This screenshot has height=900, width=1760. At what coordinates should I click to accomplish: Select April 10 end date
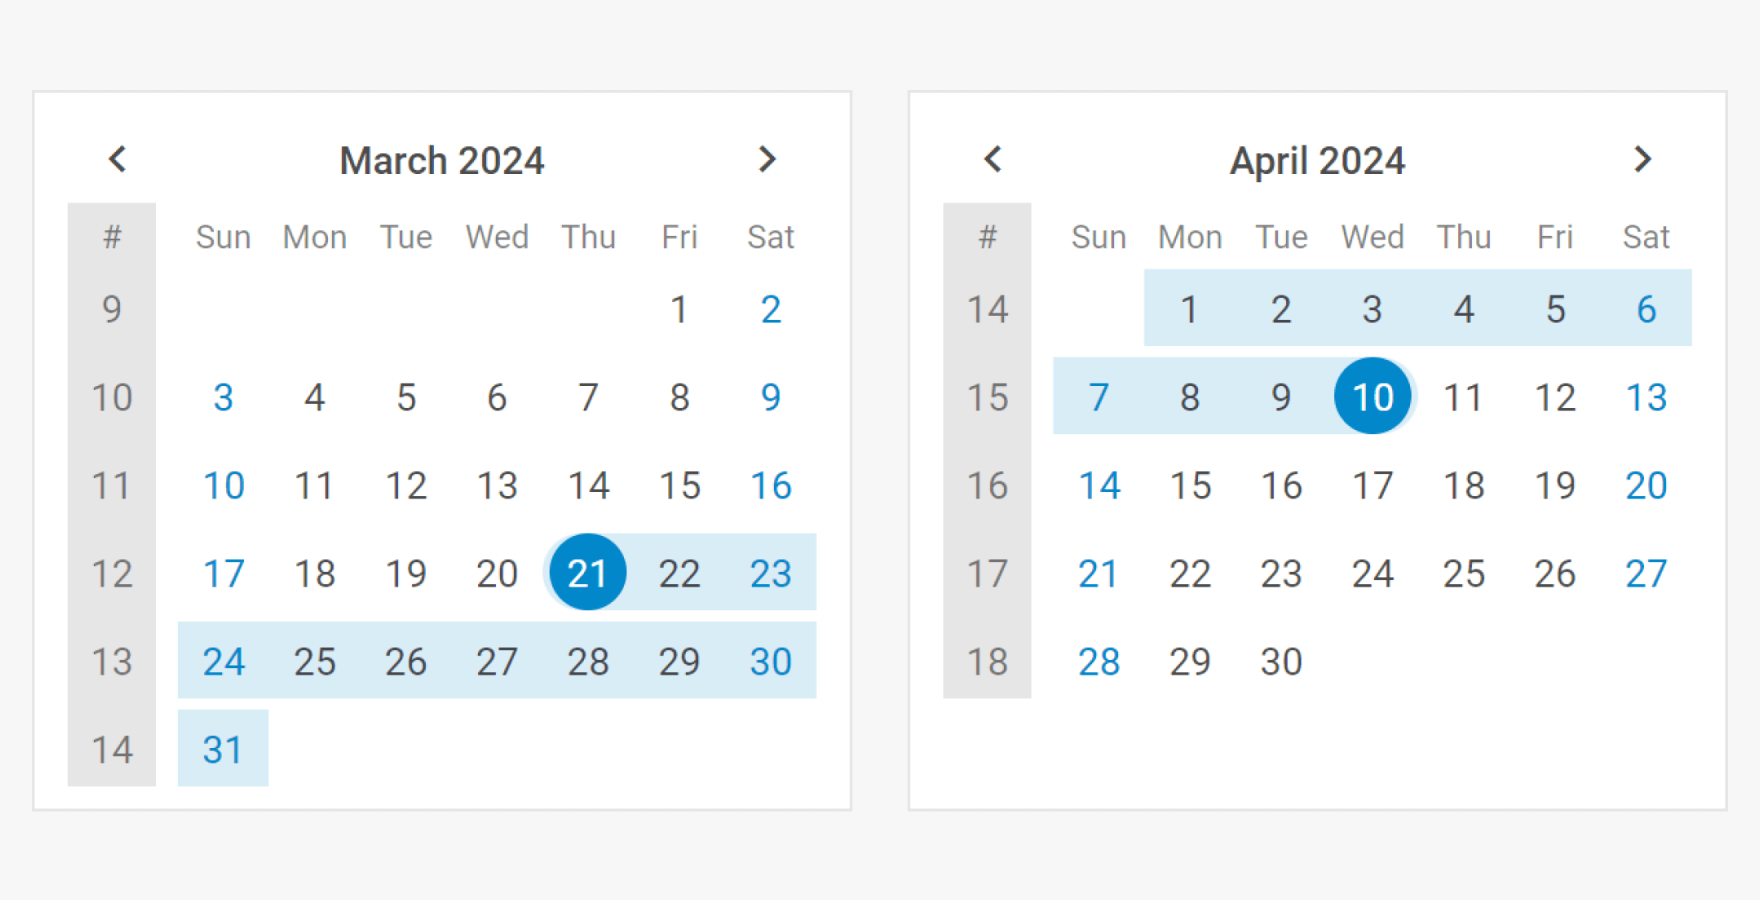1372,397
